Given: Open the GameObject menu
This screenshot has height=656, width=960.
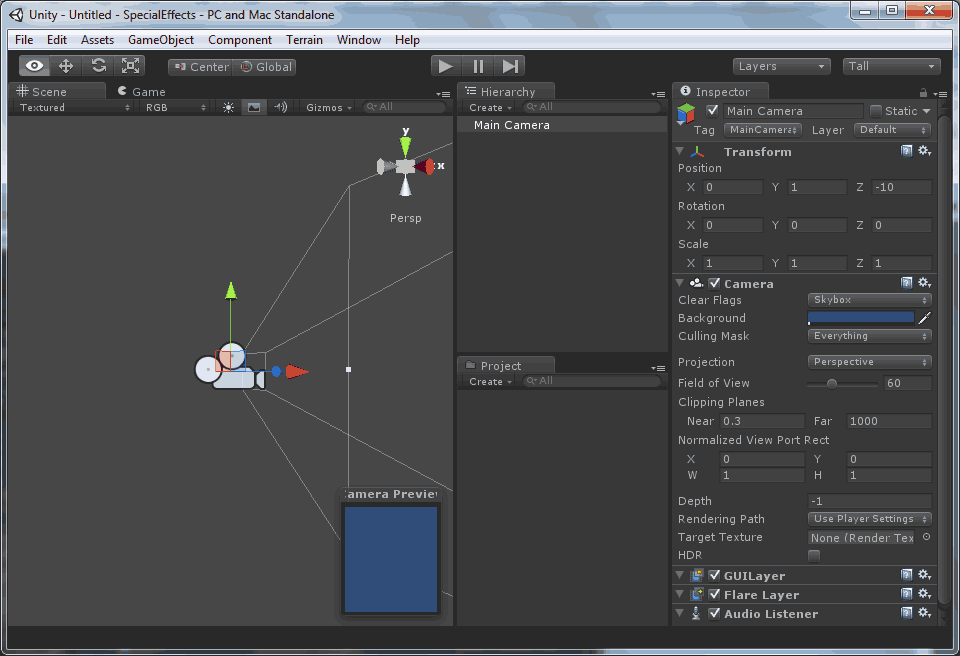Looking at the screenshot, I should pos(161,40).
